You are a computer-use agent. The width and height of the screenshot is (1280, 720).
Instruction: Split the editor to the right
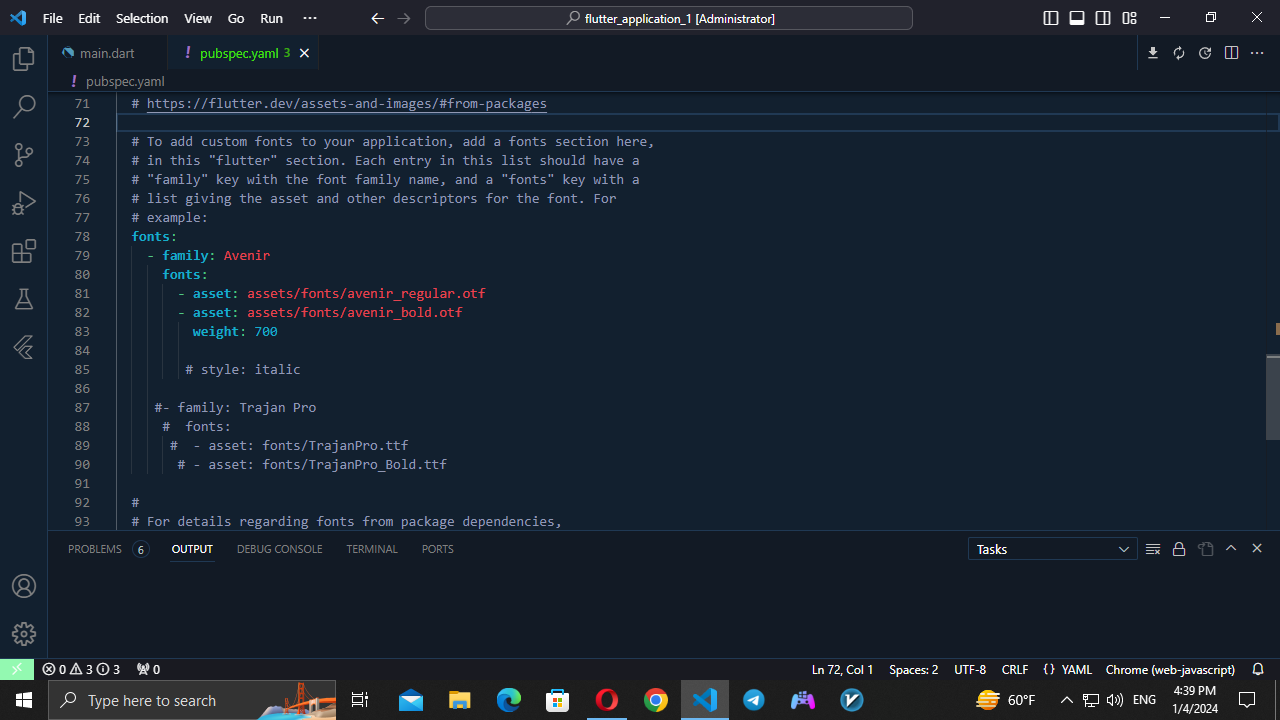point(1231,53)
